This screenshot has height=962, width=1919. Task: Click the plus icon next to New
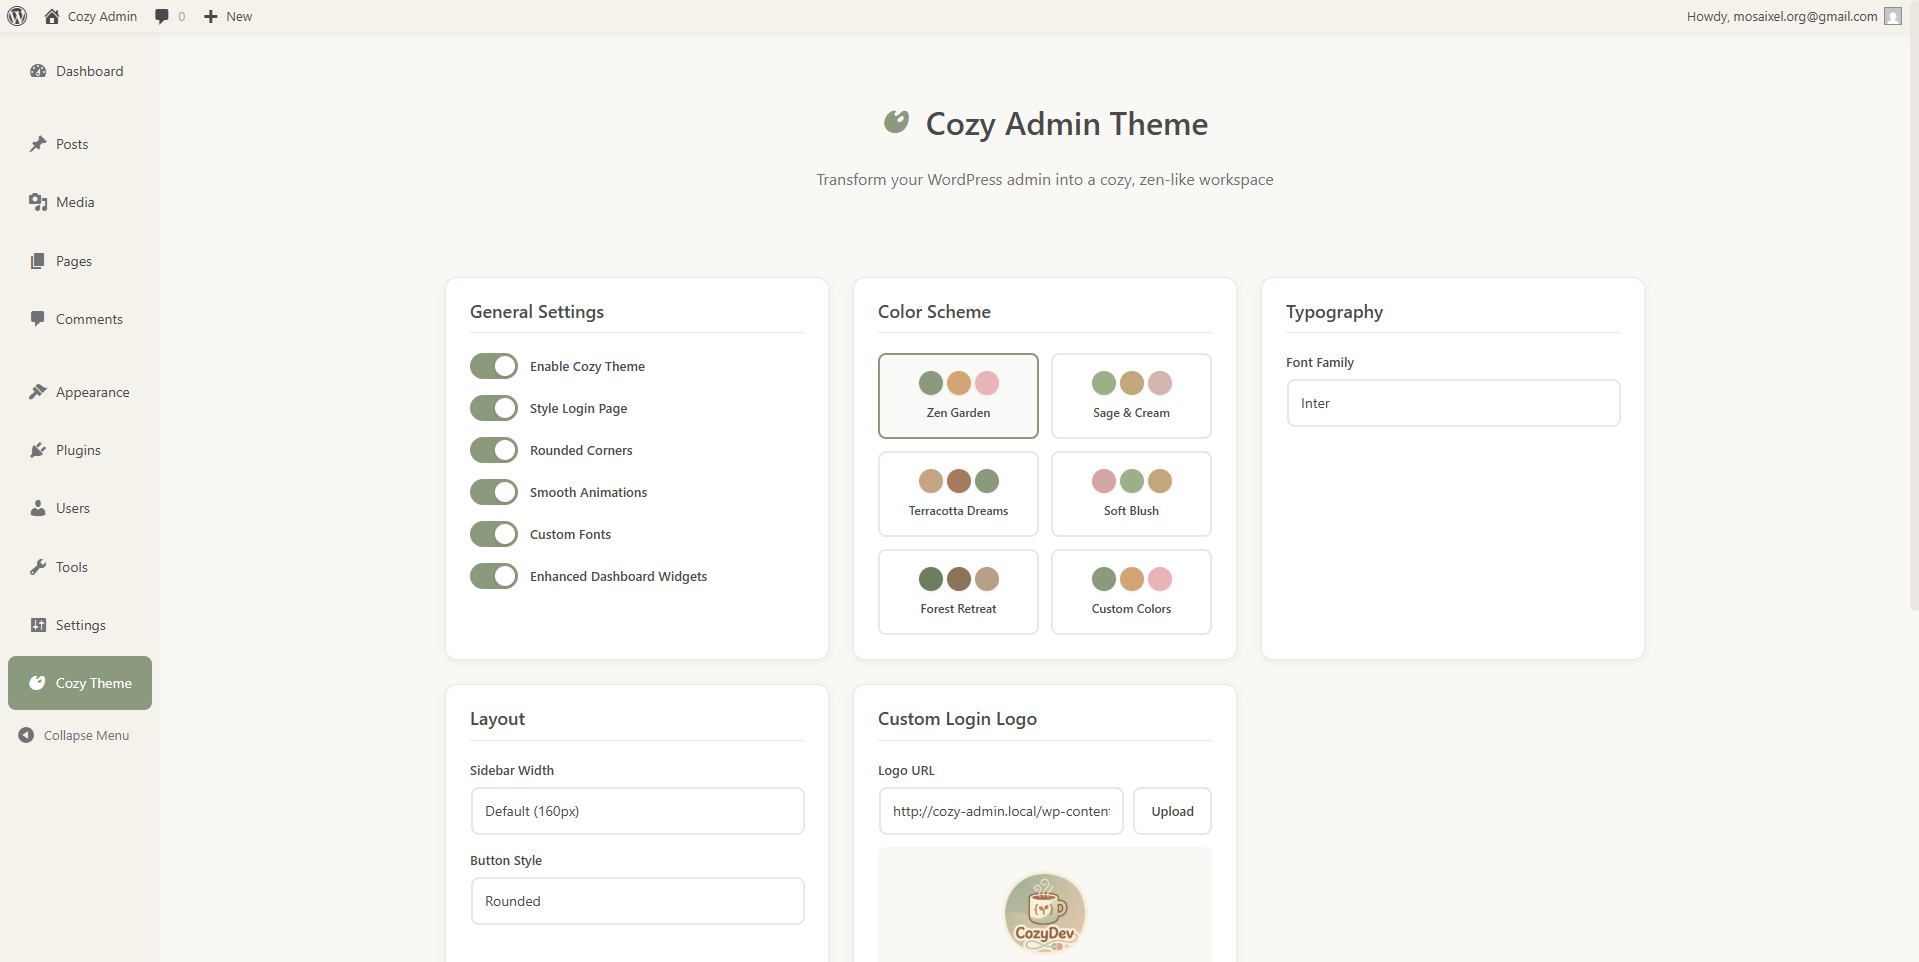[210, 16]
